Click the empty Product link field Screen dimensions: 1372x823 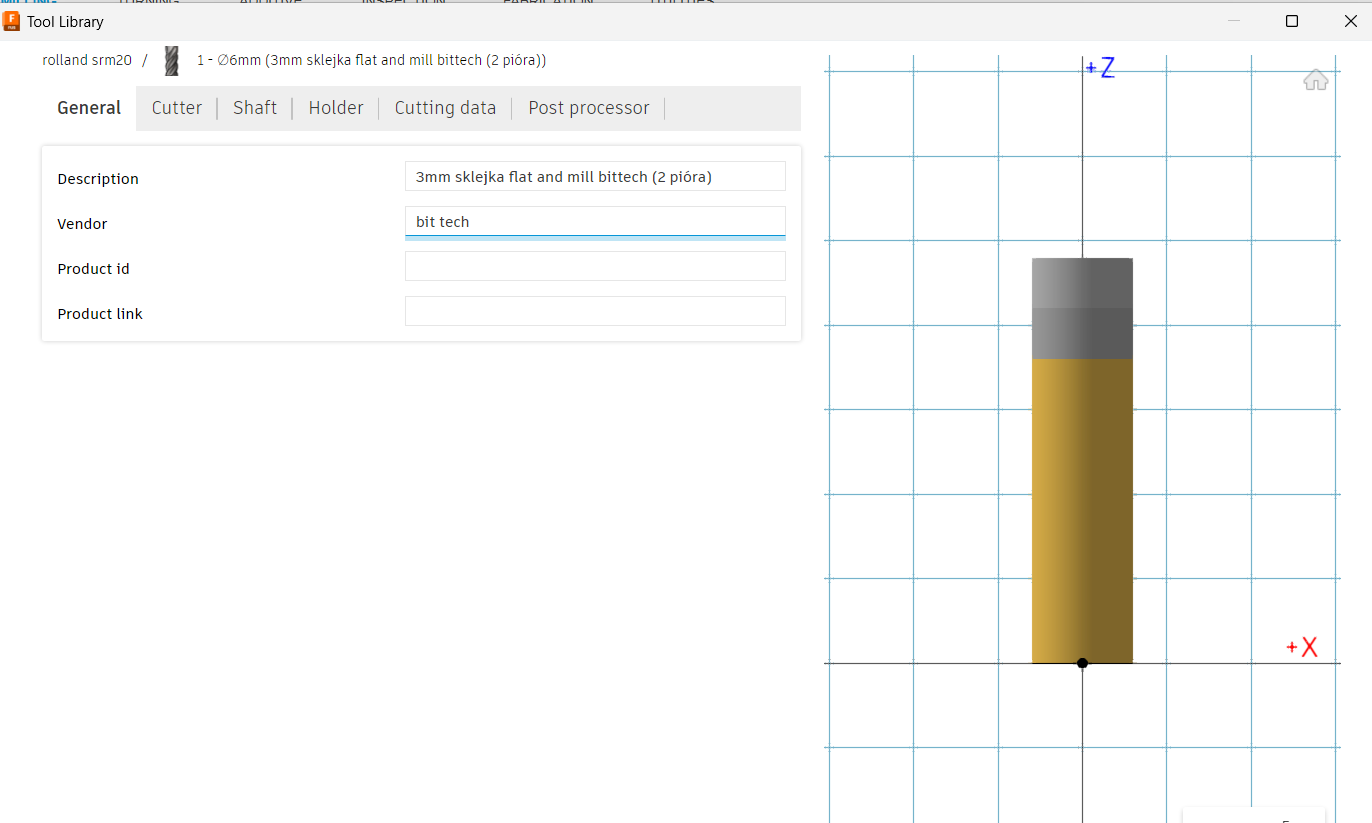pyautogui.click(x=595, y=311)
